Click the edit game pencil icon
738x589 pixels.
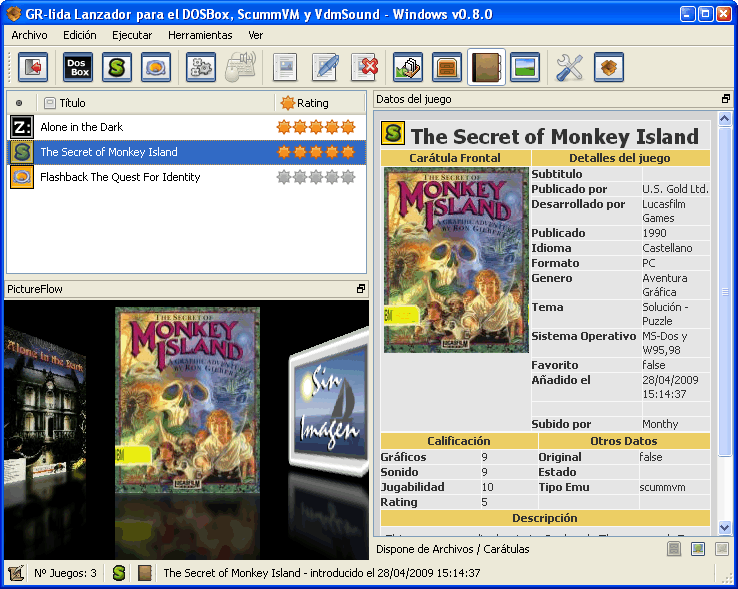pos(326,67)
